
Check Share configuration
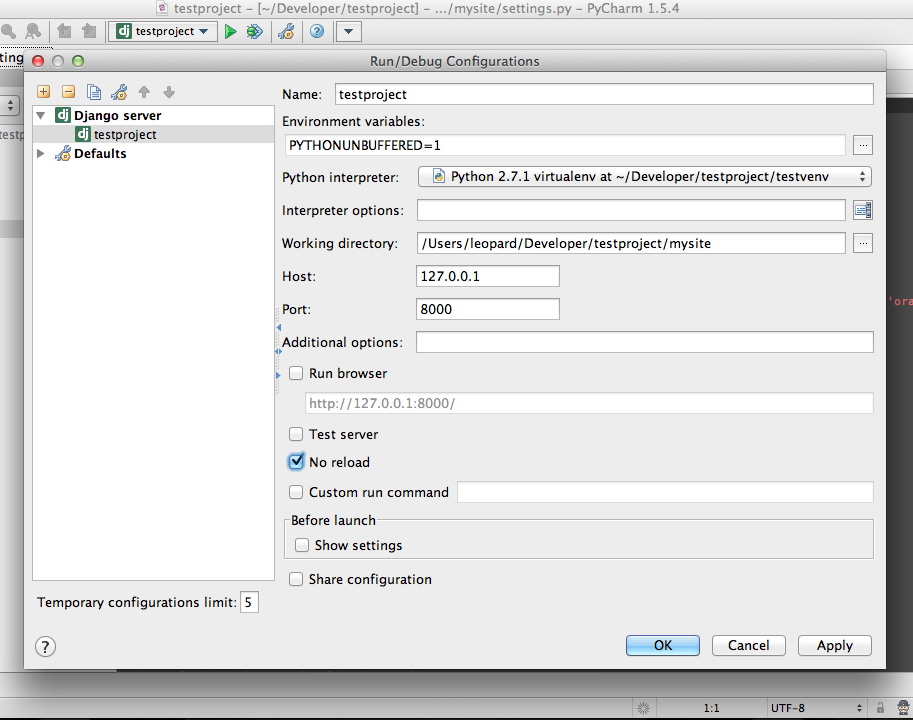296,579
